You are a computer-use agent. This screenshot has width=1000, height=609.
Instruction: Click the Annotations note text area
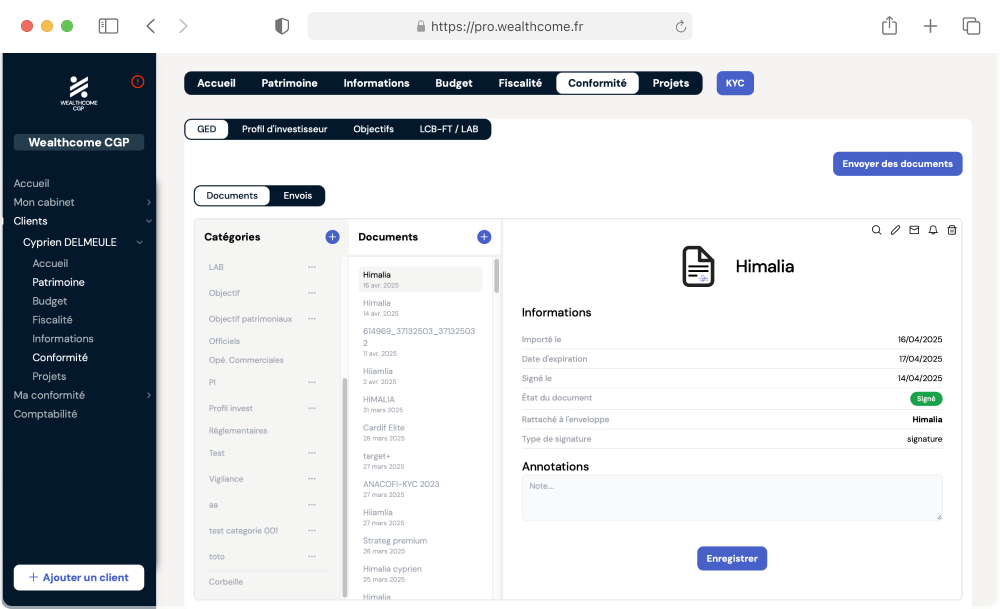coord(732,497)
